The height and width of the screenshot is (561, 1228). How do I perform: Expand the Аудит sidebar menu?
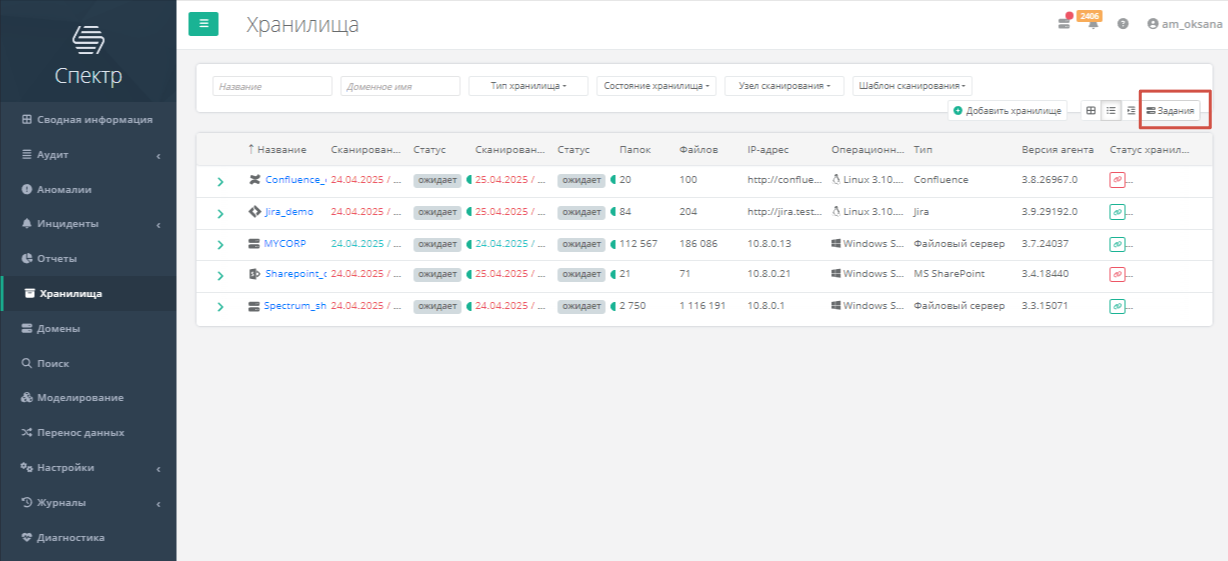[x=88, y=155]
